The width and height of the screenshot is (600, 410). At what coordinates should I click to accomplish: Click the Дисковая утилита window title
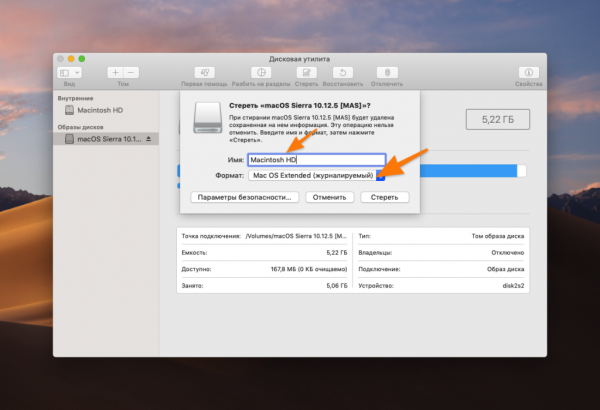[x=299, y=59]
